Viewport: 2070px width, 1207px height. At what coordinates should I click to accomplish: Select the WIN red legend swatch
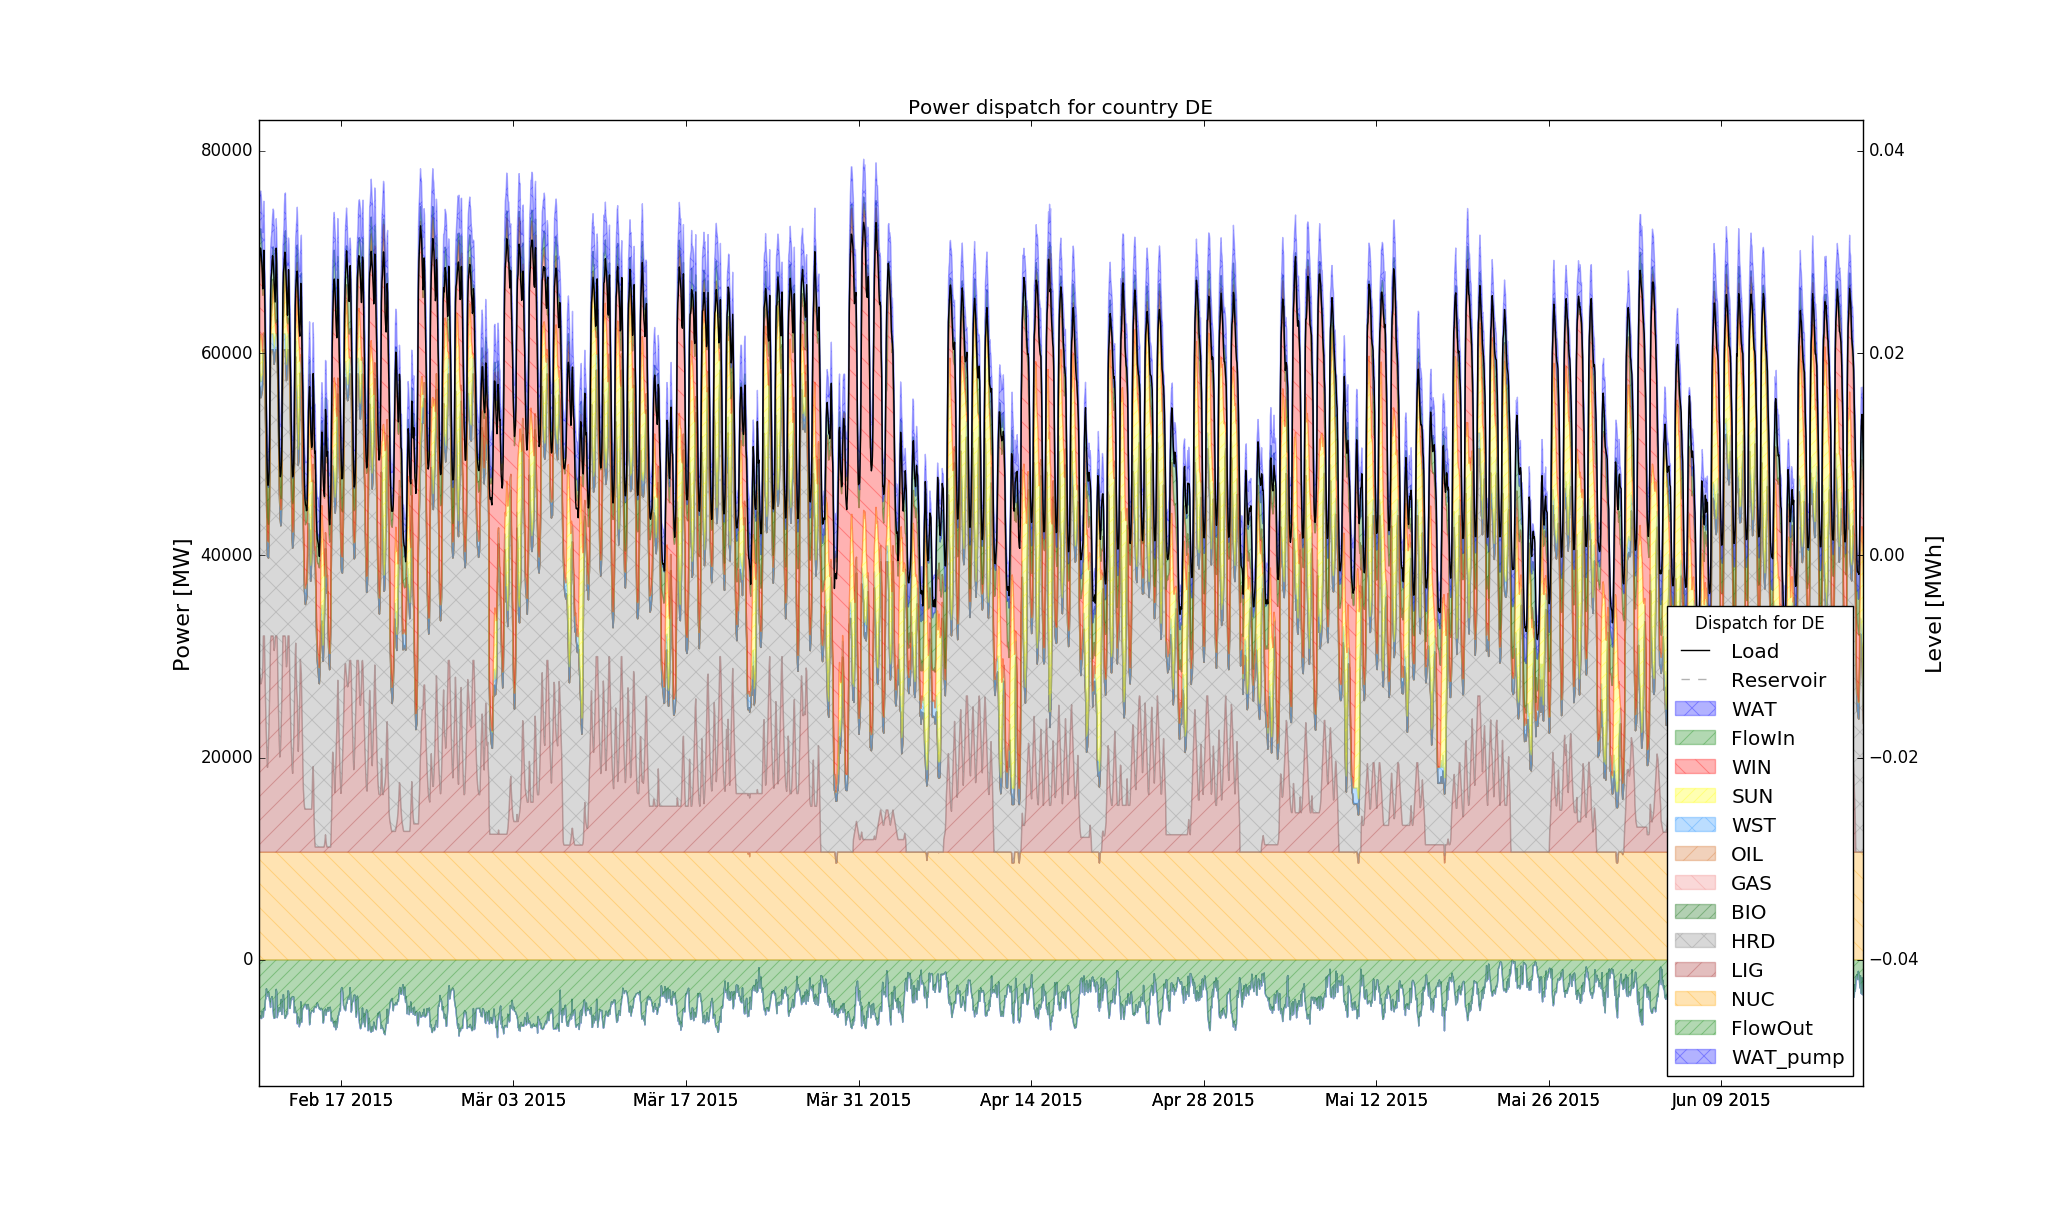pos(1697,767)
